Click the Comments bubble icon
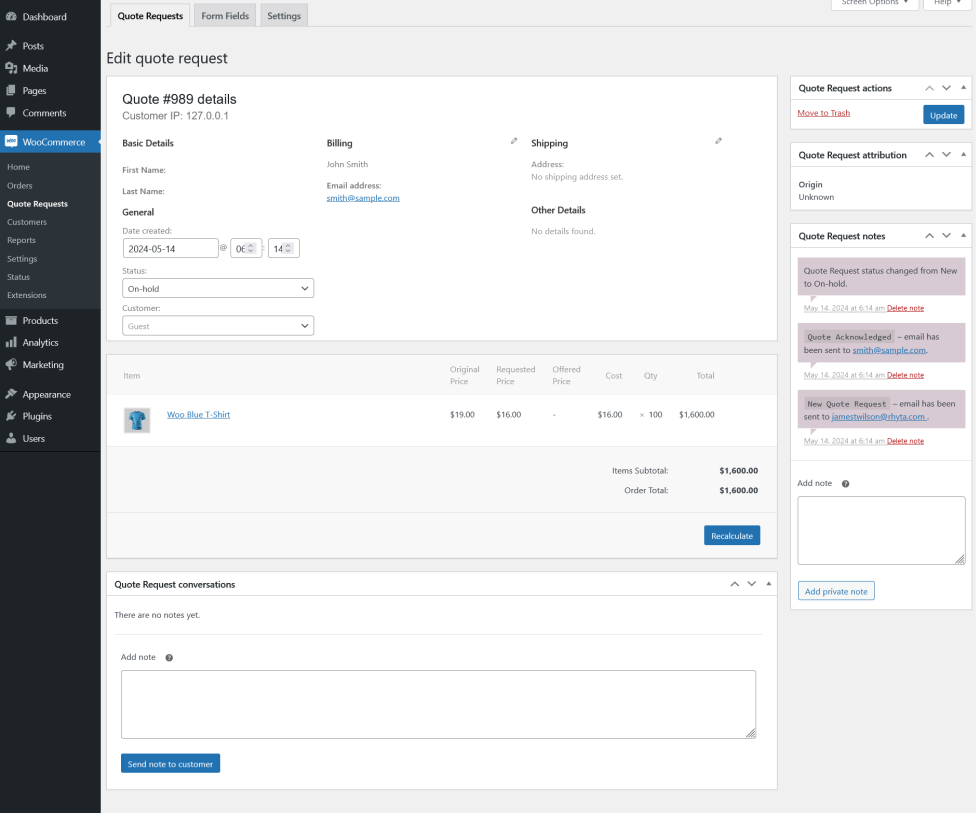 point(11,113)
